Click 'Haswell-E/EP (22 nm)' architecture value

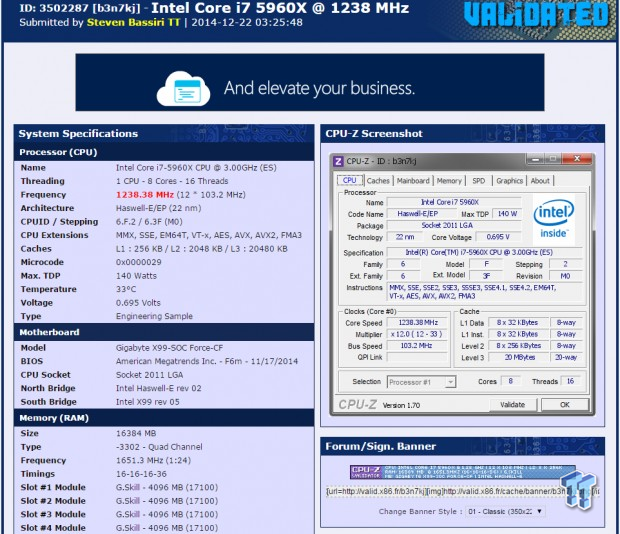[159, 208]
